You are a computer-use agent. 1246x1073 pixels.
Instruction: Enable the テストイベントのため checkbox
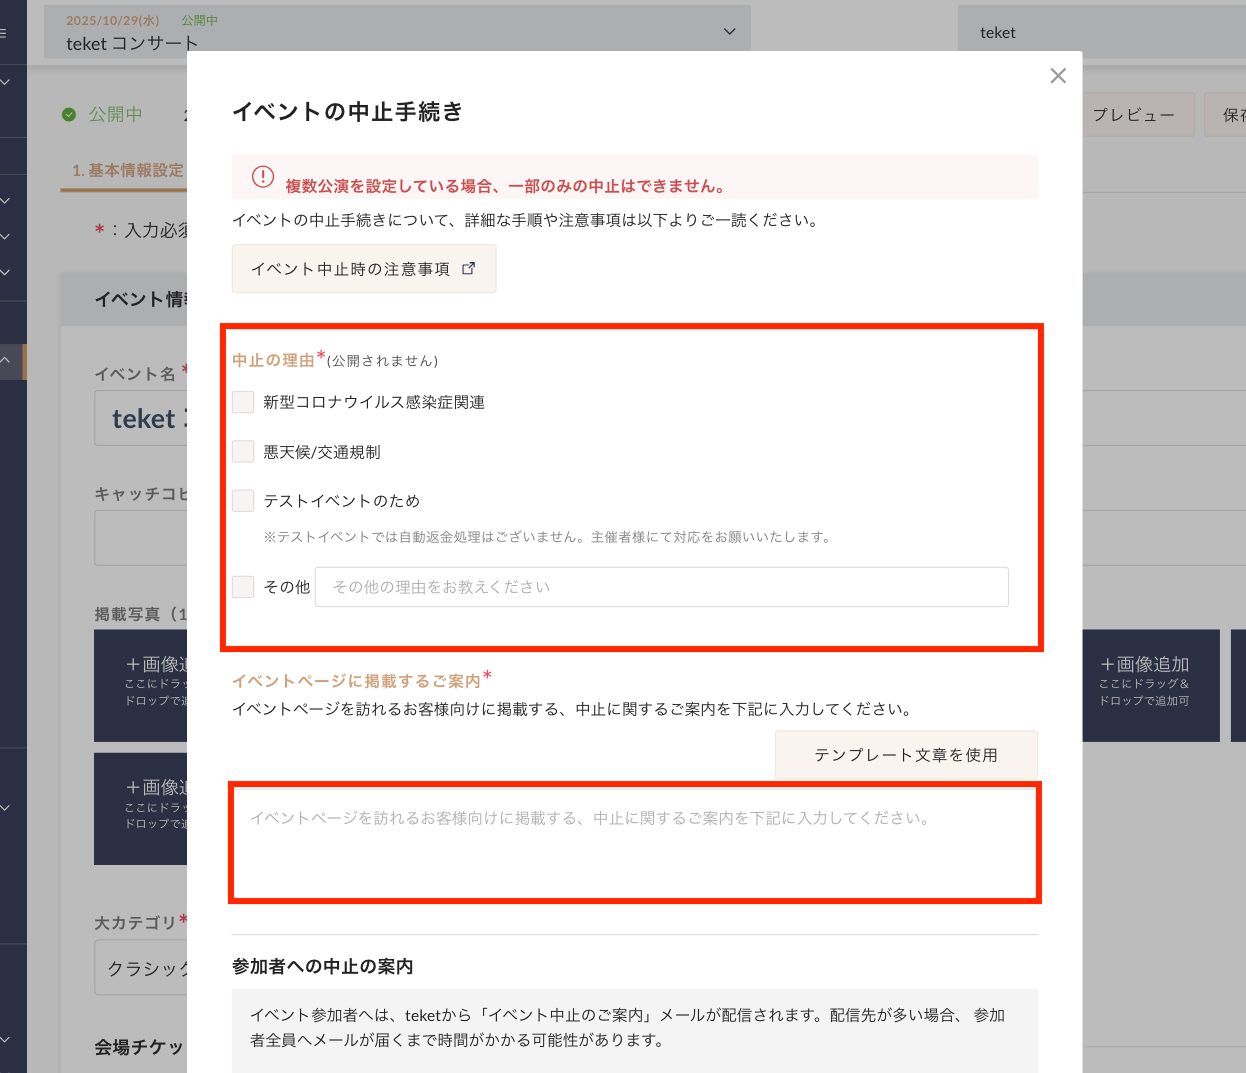point(243,501)
